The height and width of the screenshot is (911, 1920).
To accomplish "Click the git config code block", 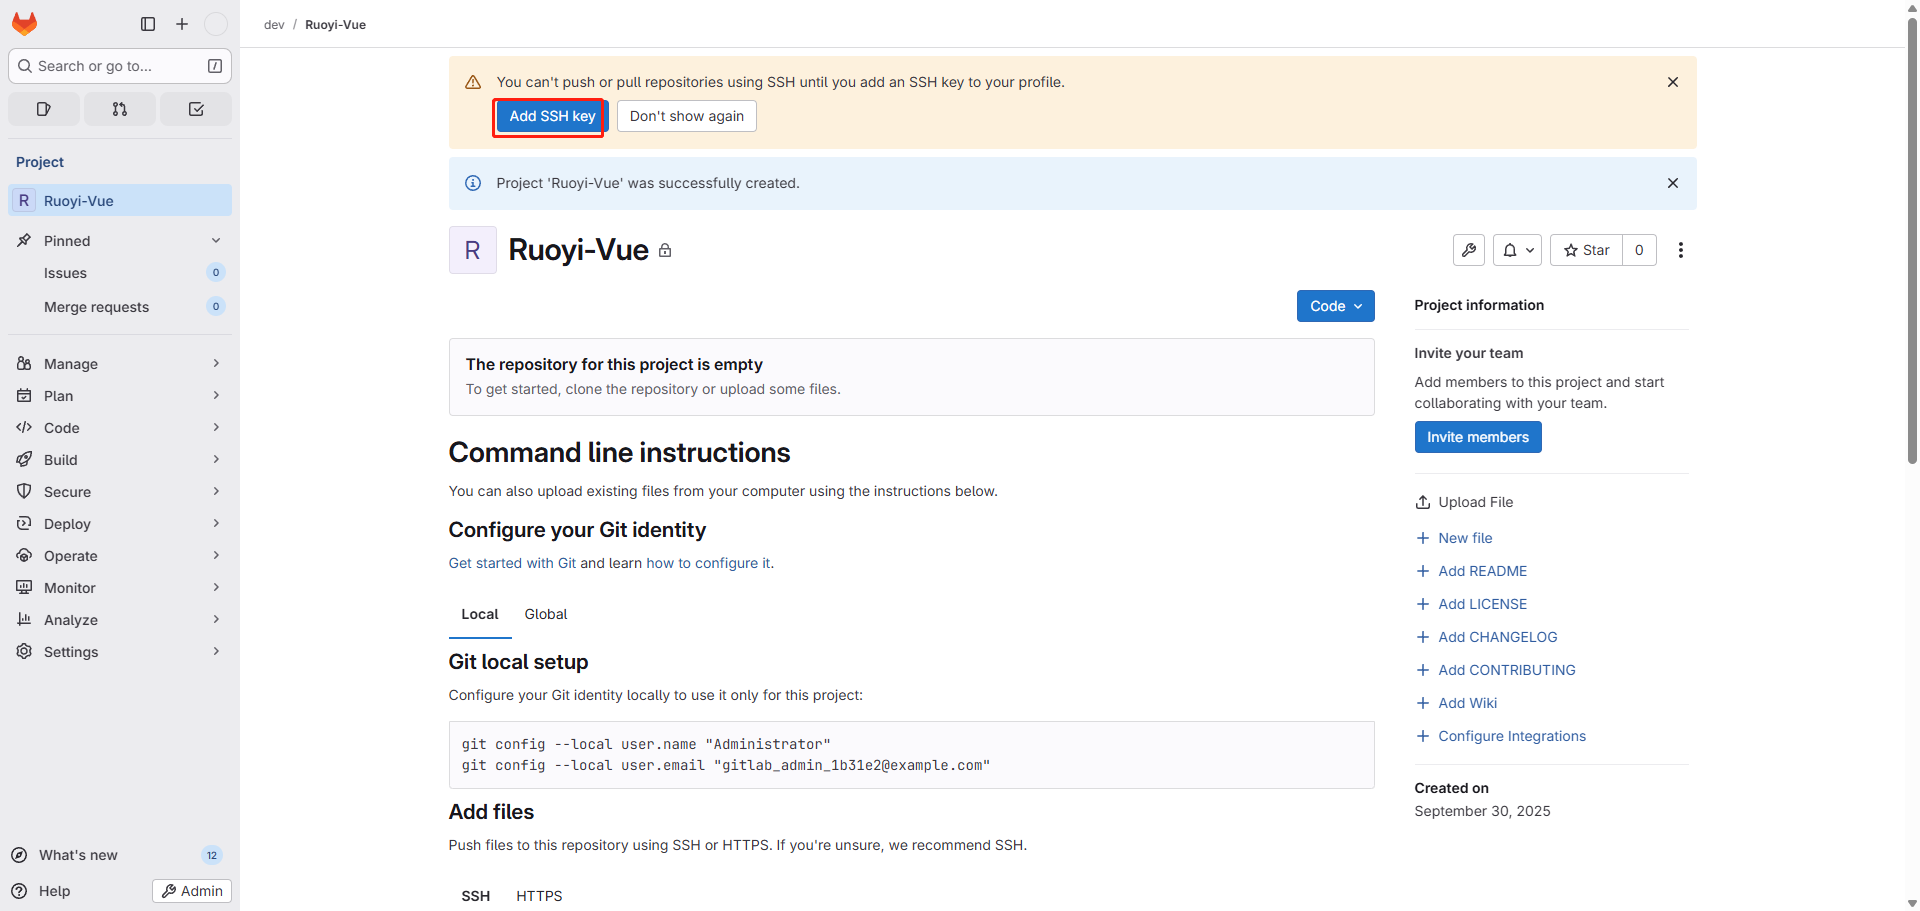I will coord(911,755).
